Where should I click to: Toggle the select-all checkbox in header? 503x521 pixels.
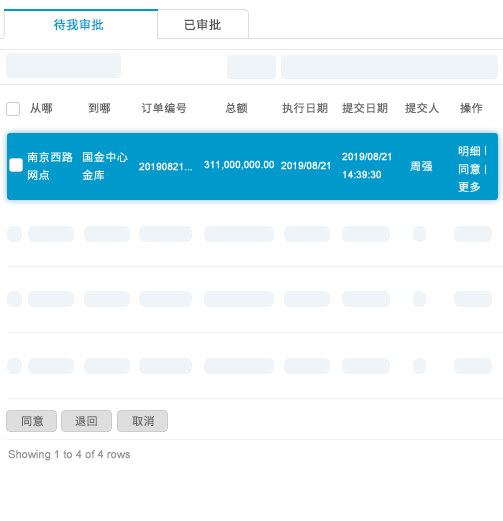click(13, 109)
